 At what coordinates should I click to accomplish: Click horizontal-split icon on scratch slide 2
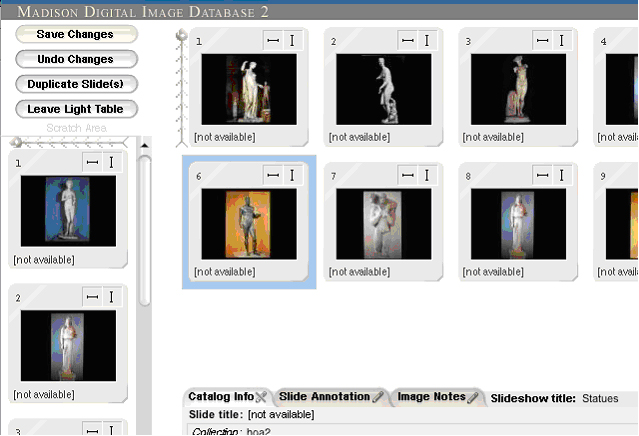(x=93, y=297)
